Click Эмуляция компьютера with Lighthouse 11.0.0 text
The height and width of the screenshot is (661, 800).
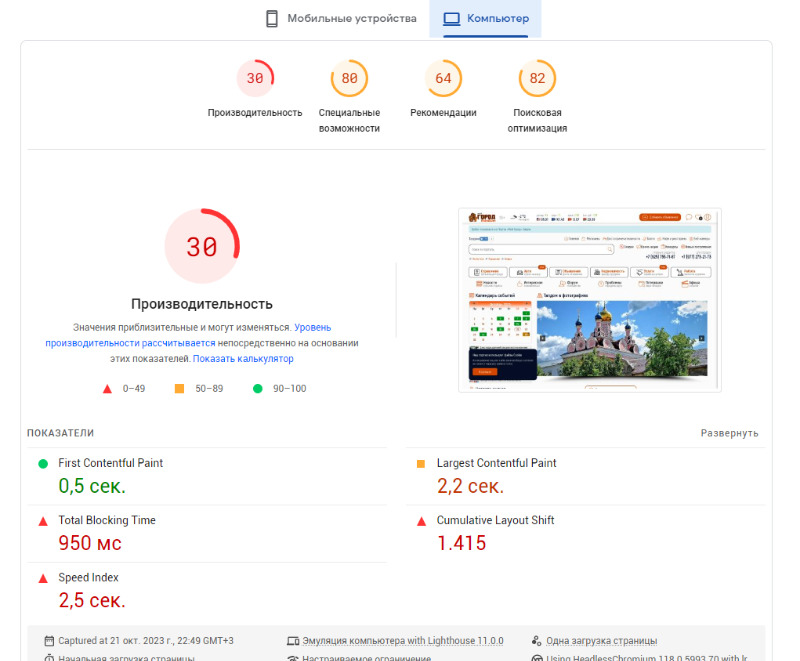402,641
